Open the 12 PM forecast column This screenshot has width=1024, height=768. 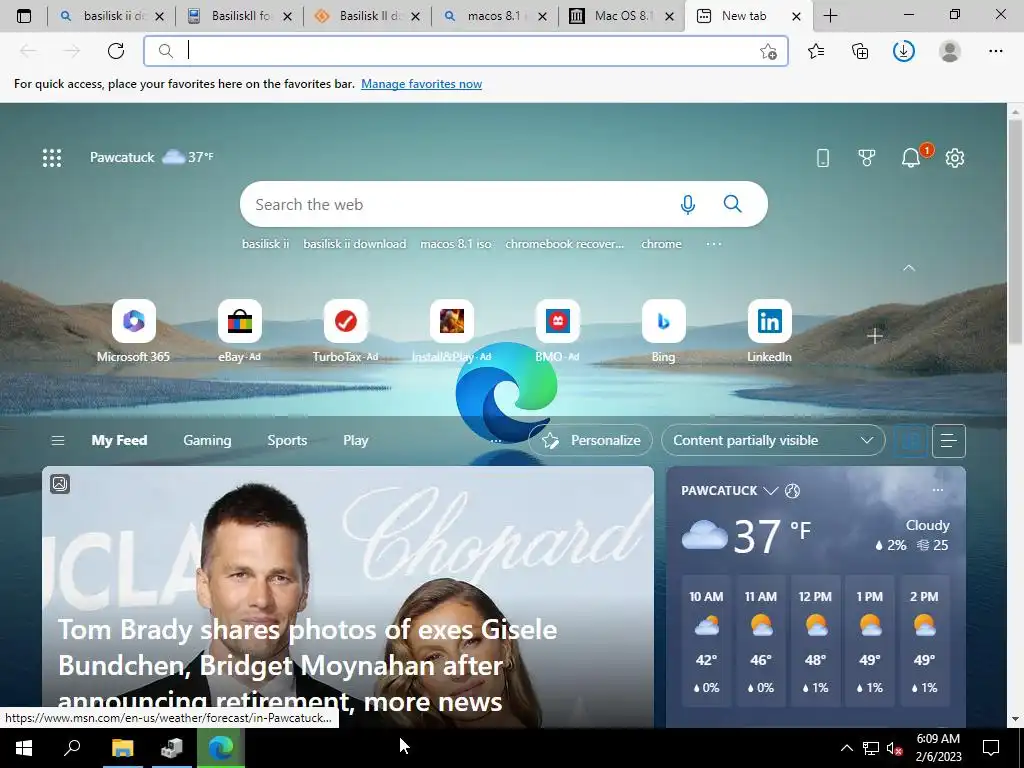815,642
